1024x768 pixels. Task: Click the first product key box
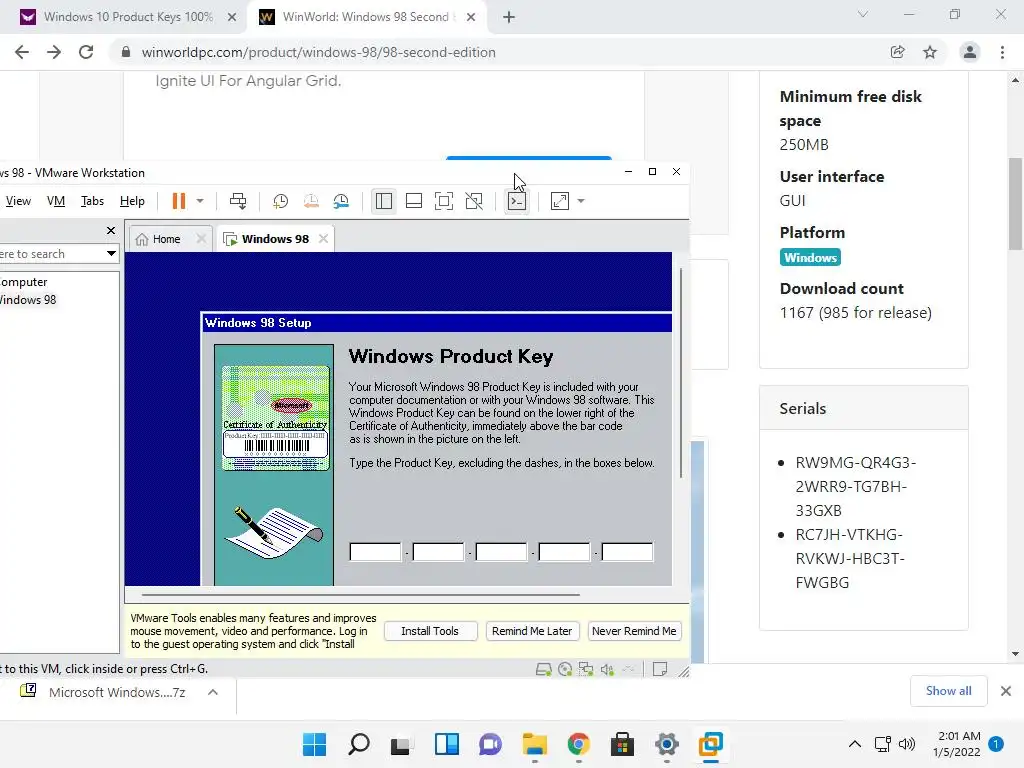tap(376, 552)
